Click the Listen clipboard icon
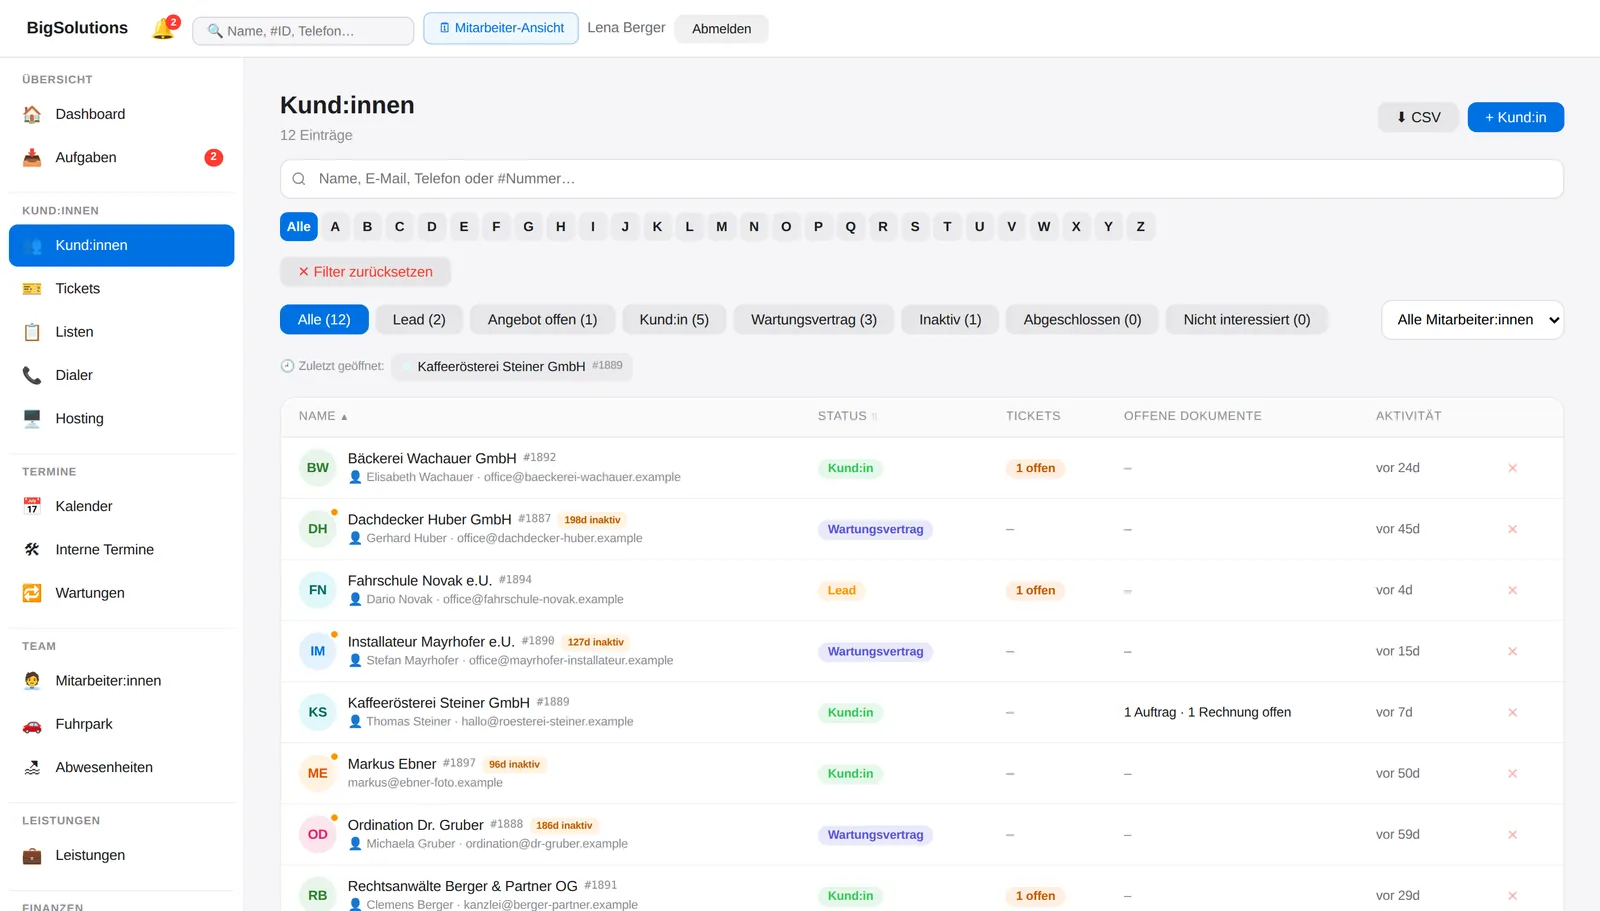Viewport: 1600px width, 911px height. coord(32,332)
